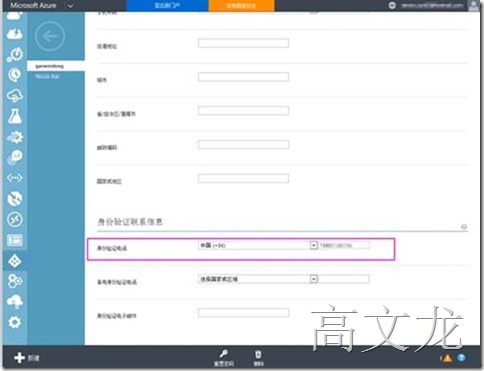Click the Microsoft Azure logo text
Viewport: 484px width, 371px height.
(33, 5)
